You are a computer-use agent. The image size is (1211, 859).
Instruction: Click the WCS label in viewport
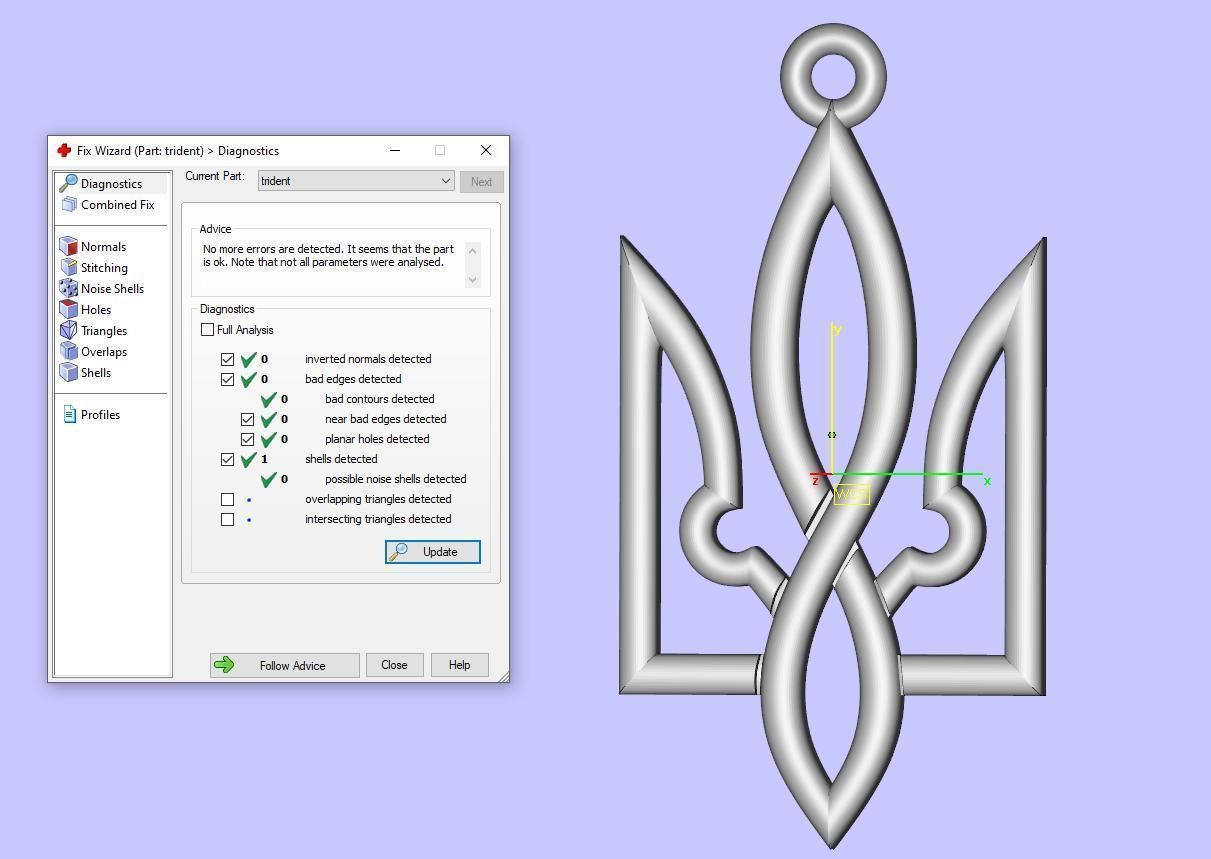click(851, 494)
